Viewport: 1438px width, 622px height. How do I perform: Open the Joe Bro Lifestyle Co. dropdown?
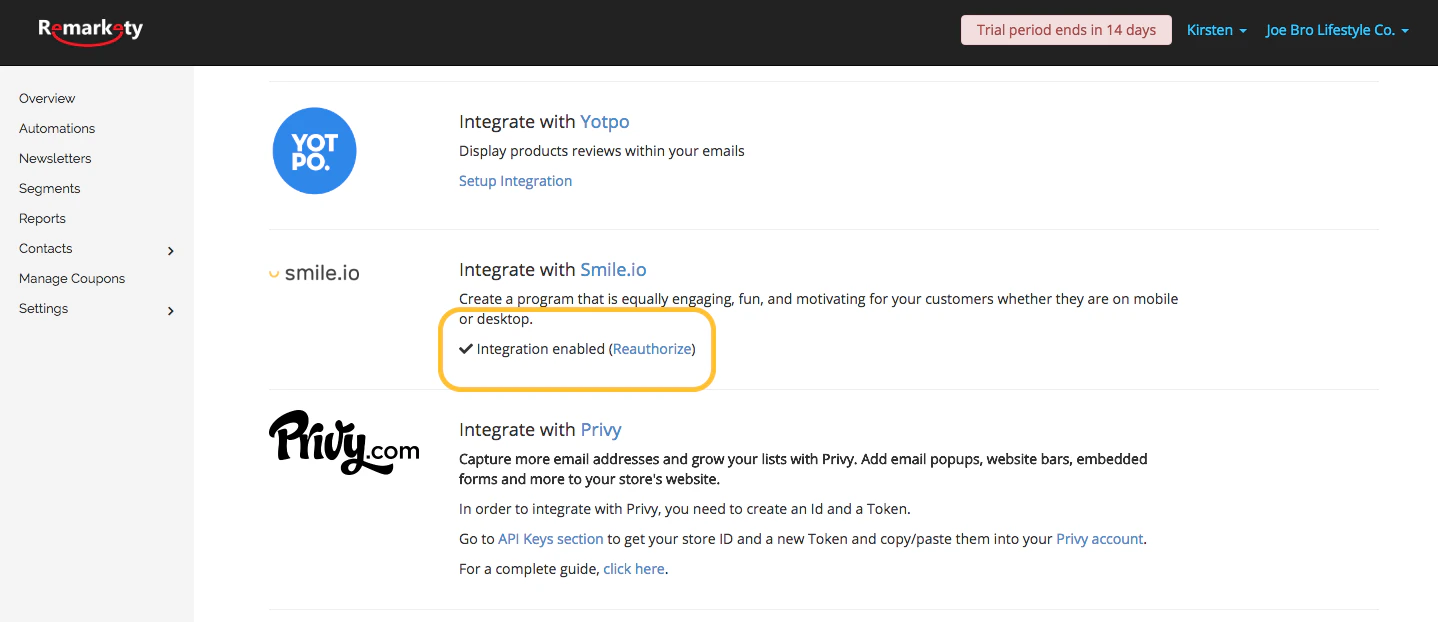click(x=1337, y=30)
